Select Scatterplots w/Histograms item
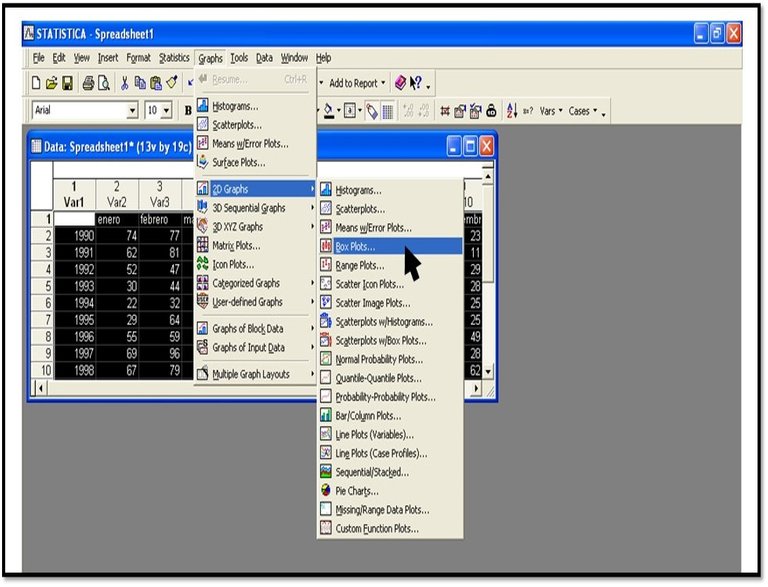Image resolution: width=768 pixels, height=587 pixels. 390,321
